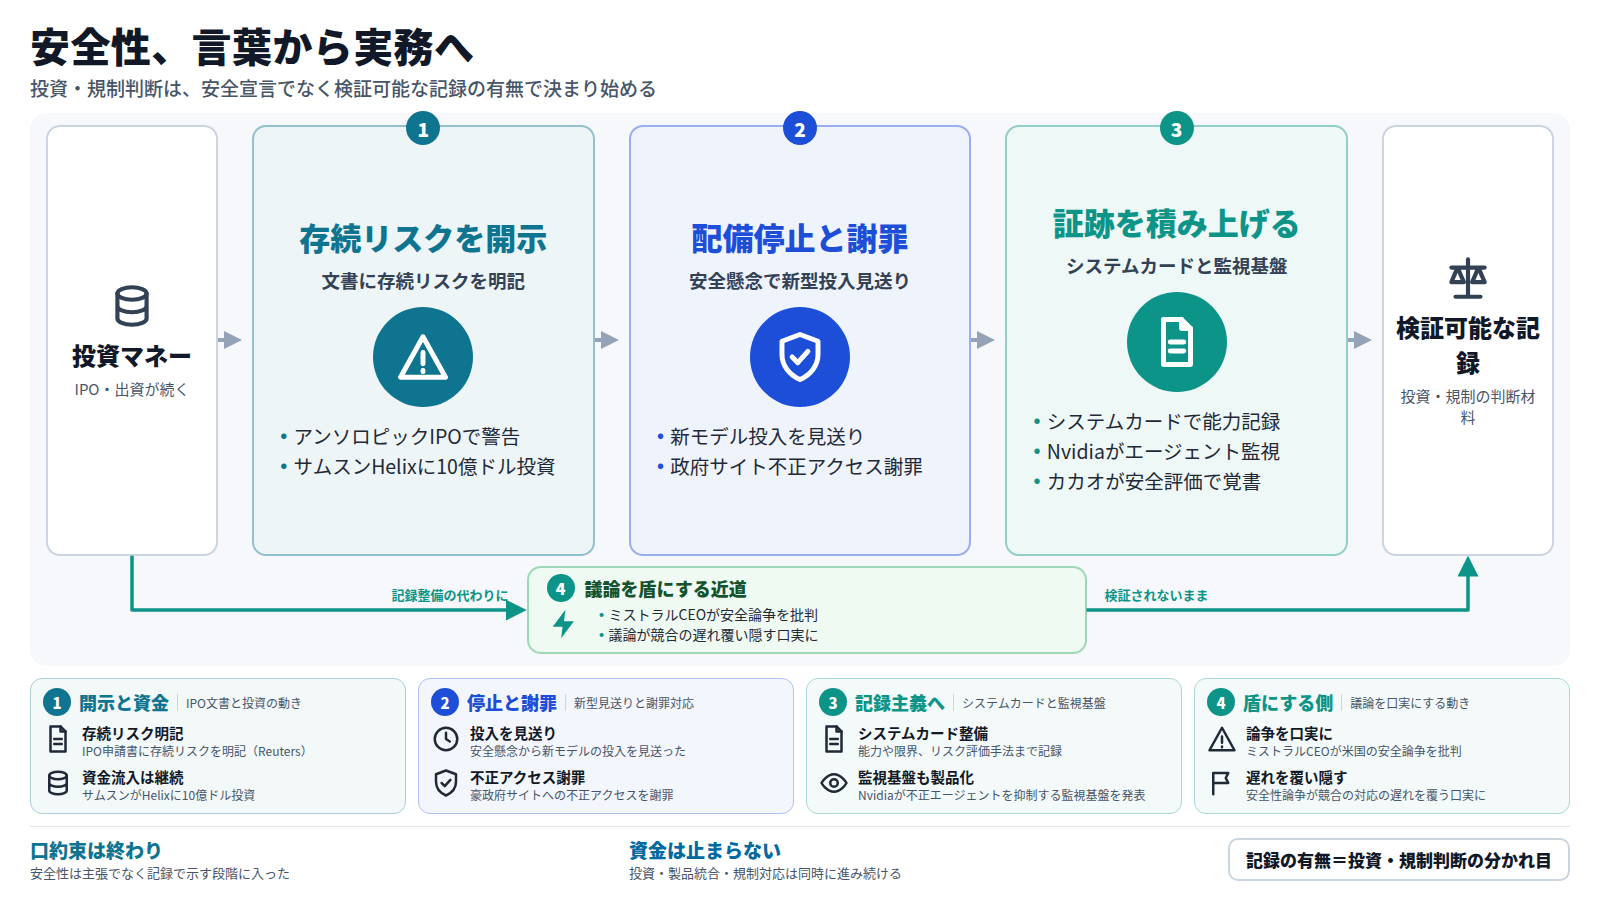Click the card subtitle 議論を口実にする動き
Viewport: 1600px width, 900px height.
[x=1410, y=703]
